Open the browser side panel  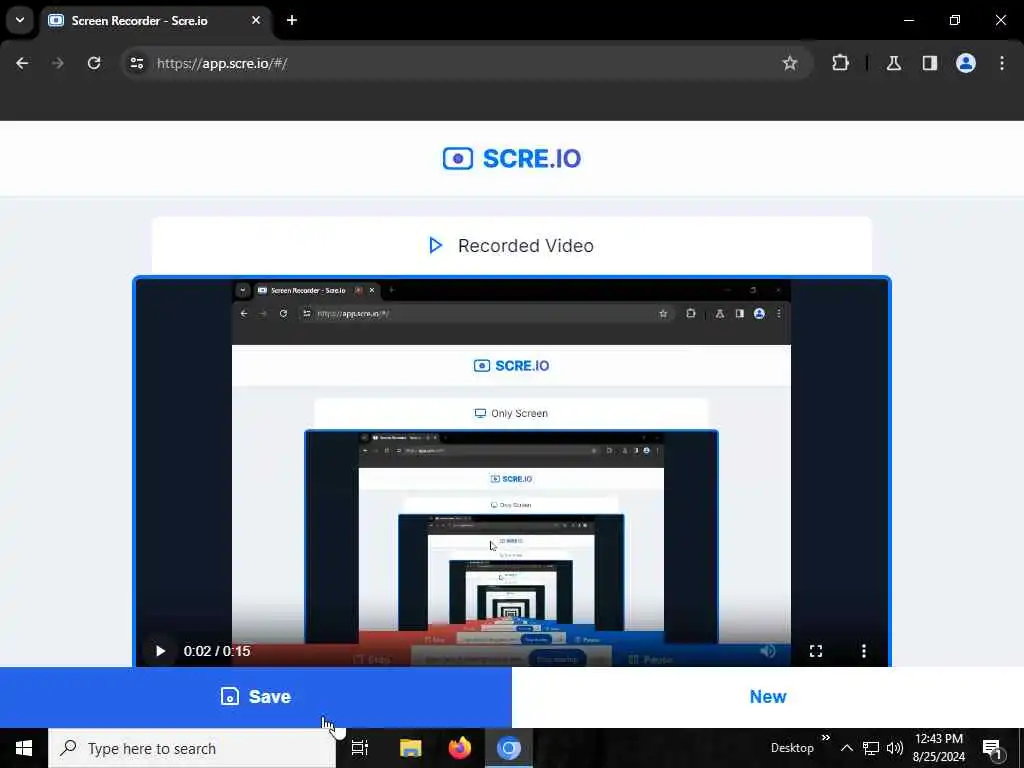[x=930, y=63]
